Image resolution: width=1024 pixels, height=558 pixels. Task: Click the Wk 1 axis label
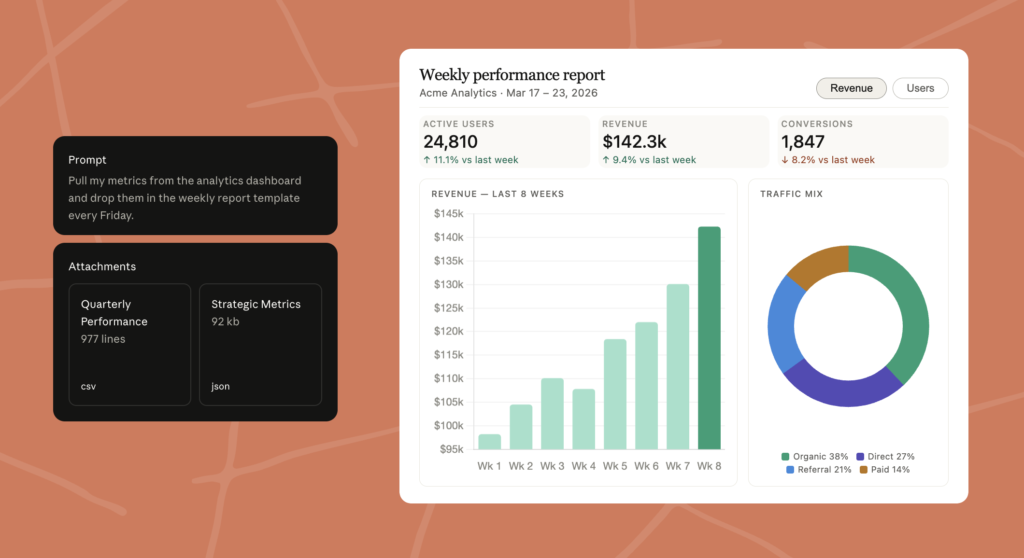489,466
